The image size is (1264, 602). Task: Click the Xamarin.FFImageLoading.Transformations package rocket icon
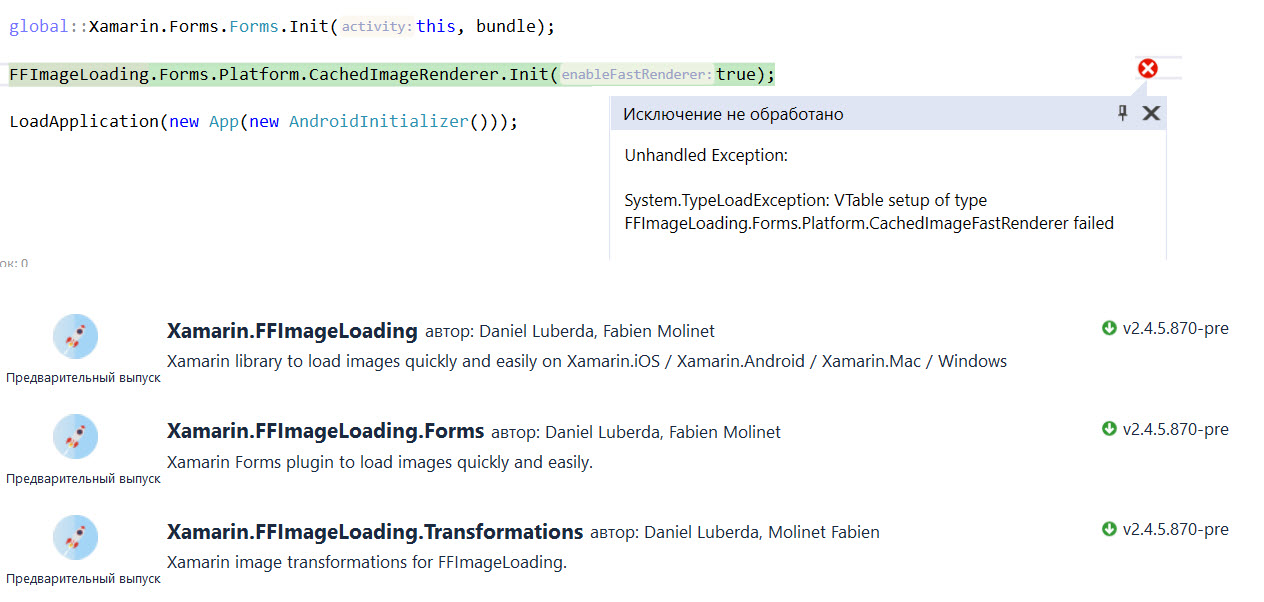click(75, 537)
